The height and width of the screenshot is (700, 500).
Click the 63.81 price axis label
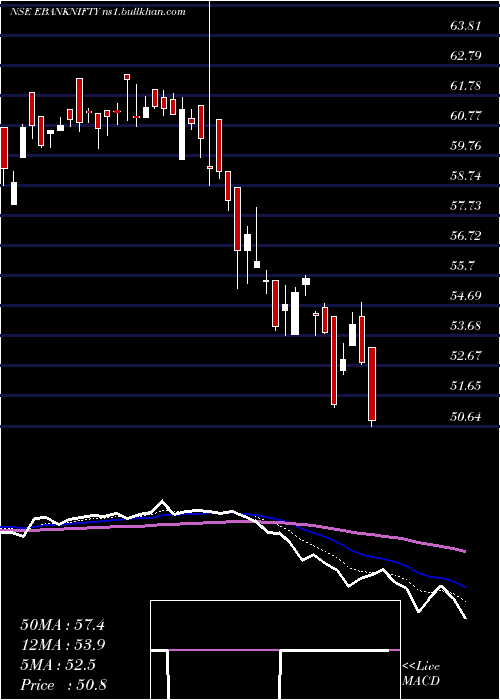pyautogui.click(x=466, y=25)
